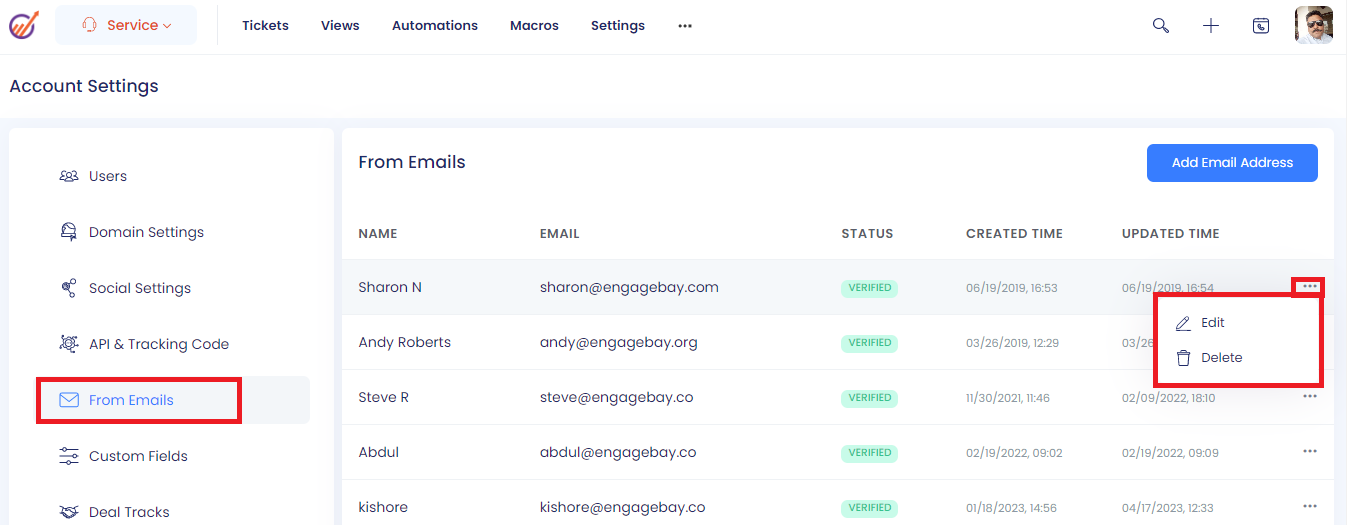Screen dimensions: 1350x525
Task: Click the name Steve R
Action: click(384, 397)
